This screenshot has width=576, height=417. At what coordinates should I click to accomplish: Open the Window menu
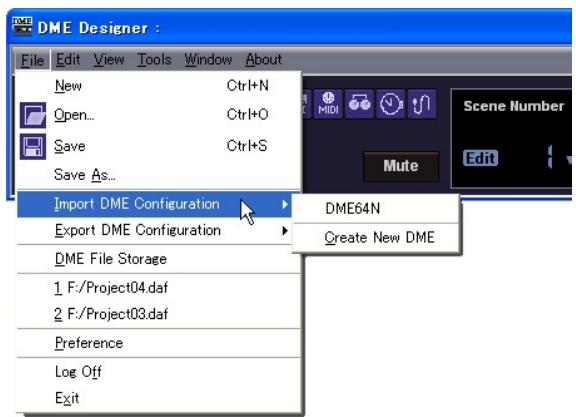[208, 60]
